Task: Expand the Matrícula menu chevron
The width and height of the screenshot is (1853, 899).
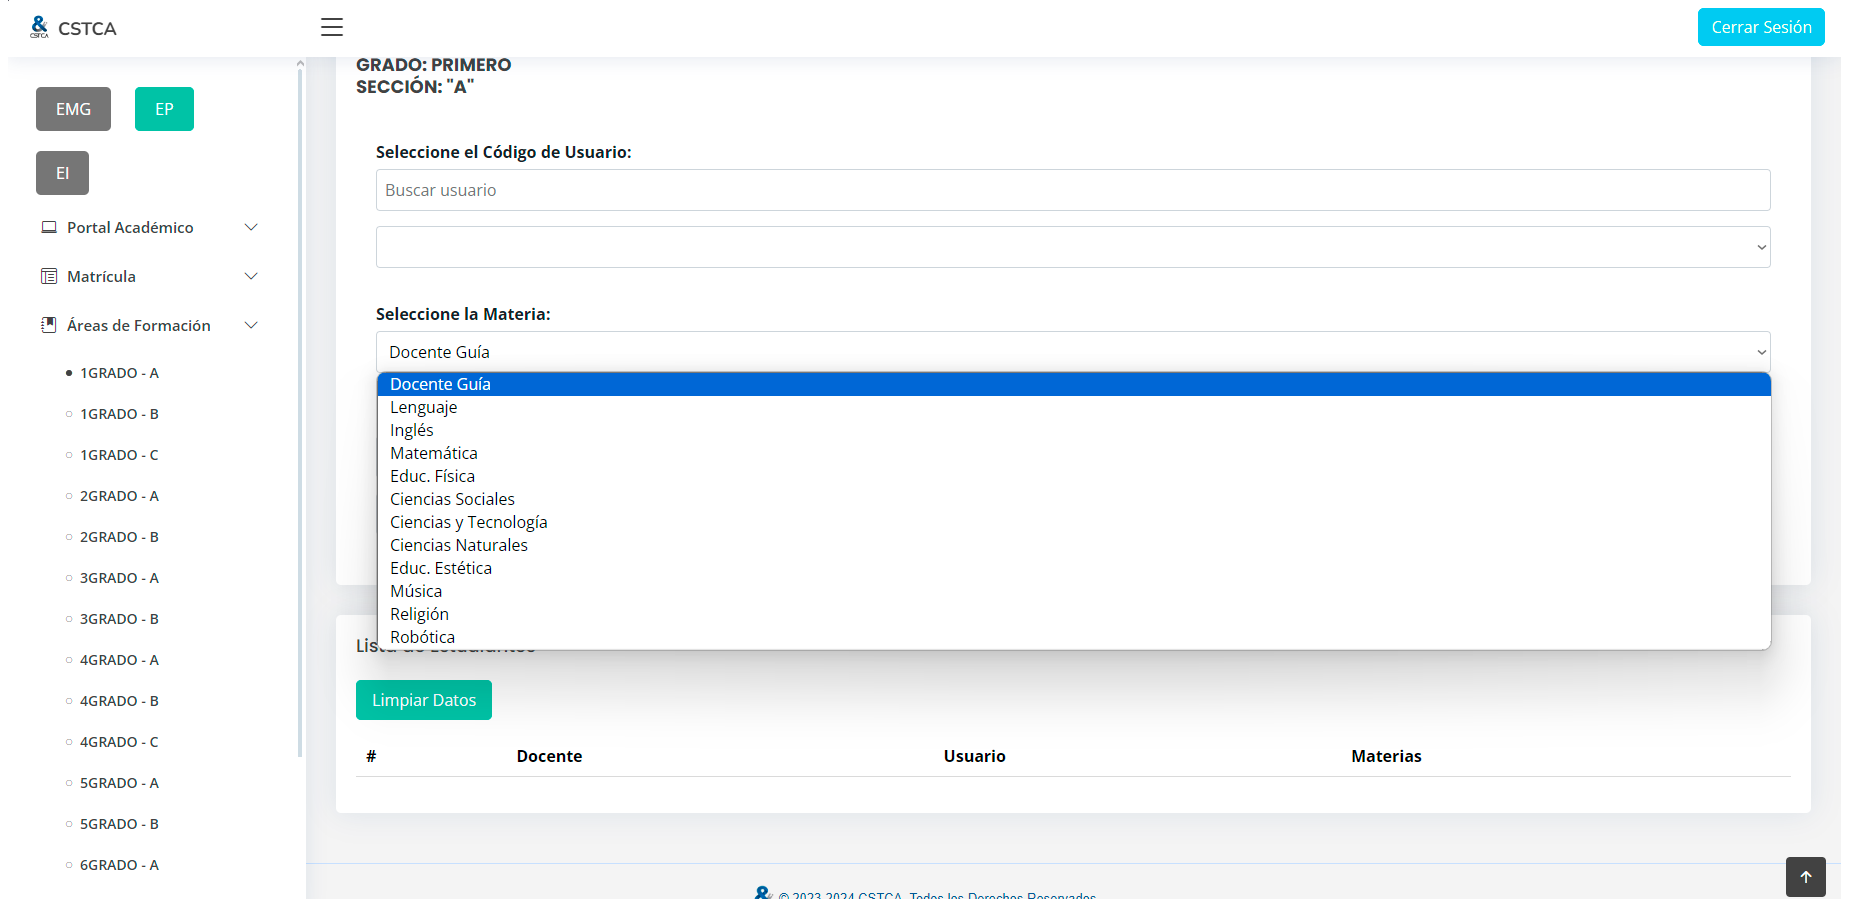Action: pyautogui.click(x=251, y=276)
